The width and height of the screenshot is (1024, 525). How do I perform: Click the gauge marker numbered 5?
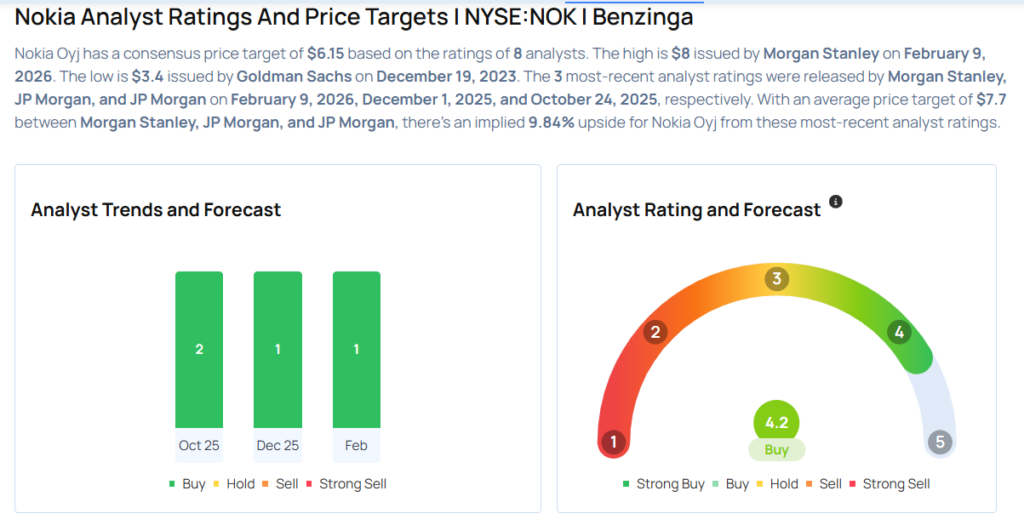click(x=939, y=442)
